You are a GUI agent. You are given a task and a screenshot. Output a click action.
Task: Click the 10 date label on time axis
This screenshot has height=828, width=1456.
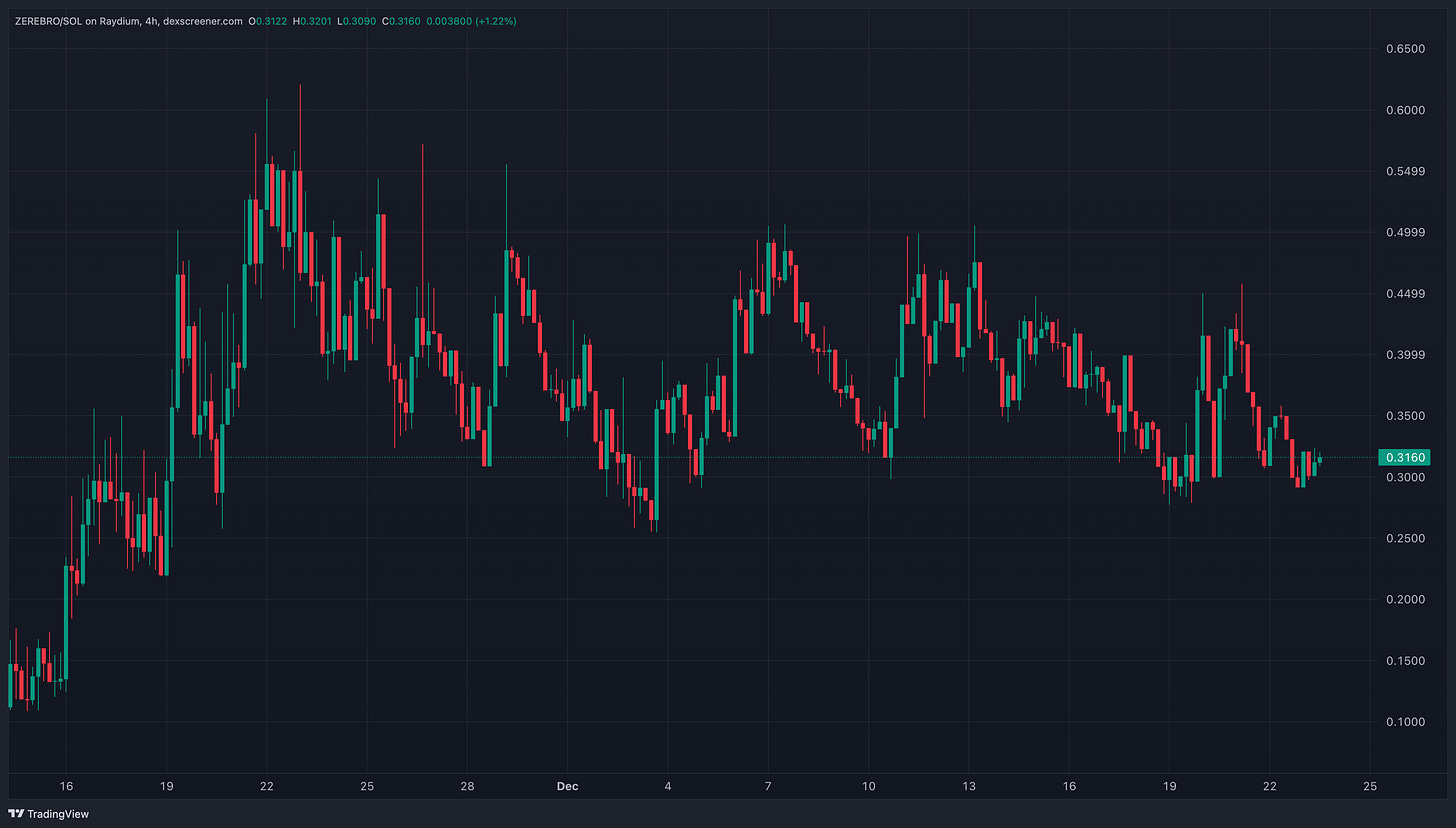868,787
